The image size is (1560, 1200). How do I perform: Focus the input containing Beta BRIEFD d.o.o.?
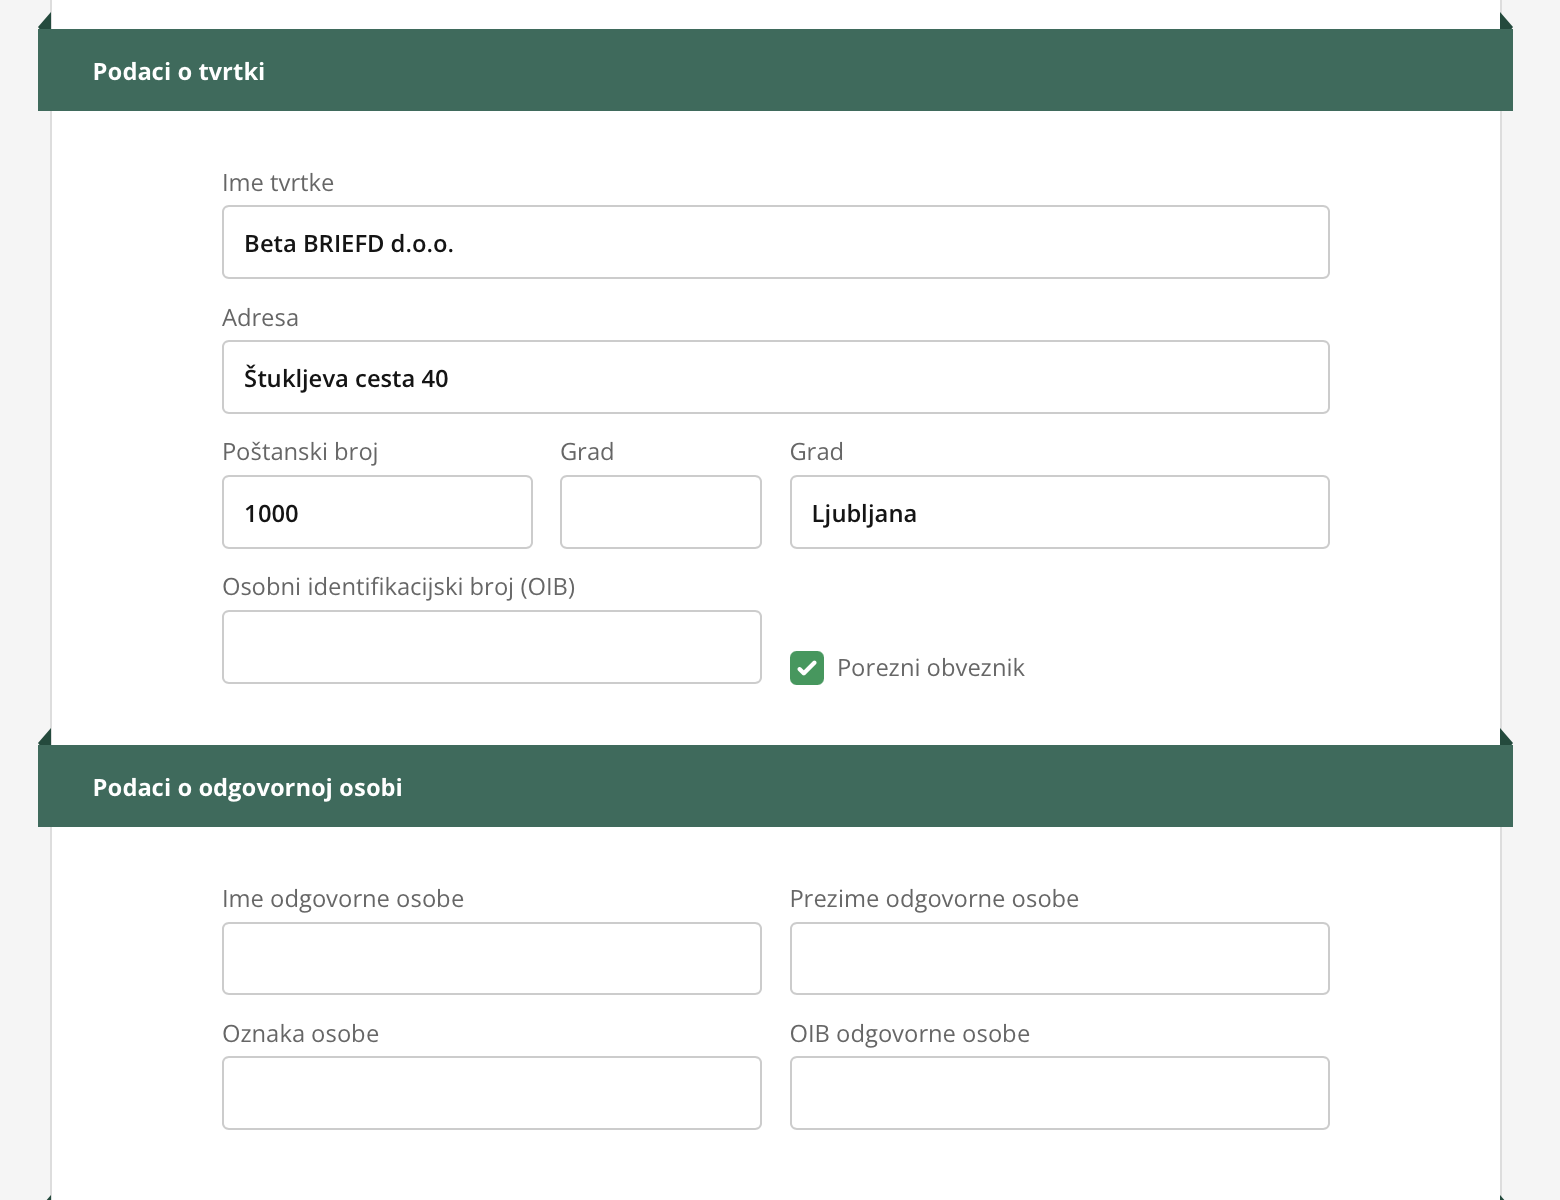775,243
